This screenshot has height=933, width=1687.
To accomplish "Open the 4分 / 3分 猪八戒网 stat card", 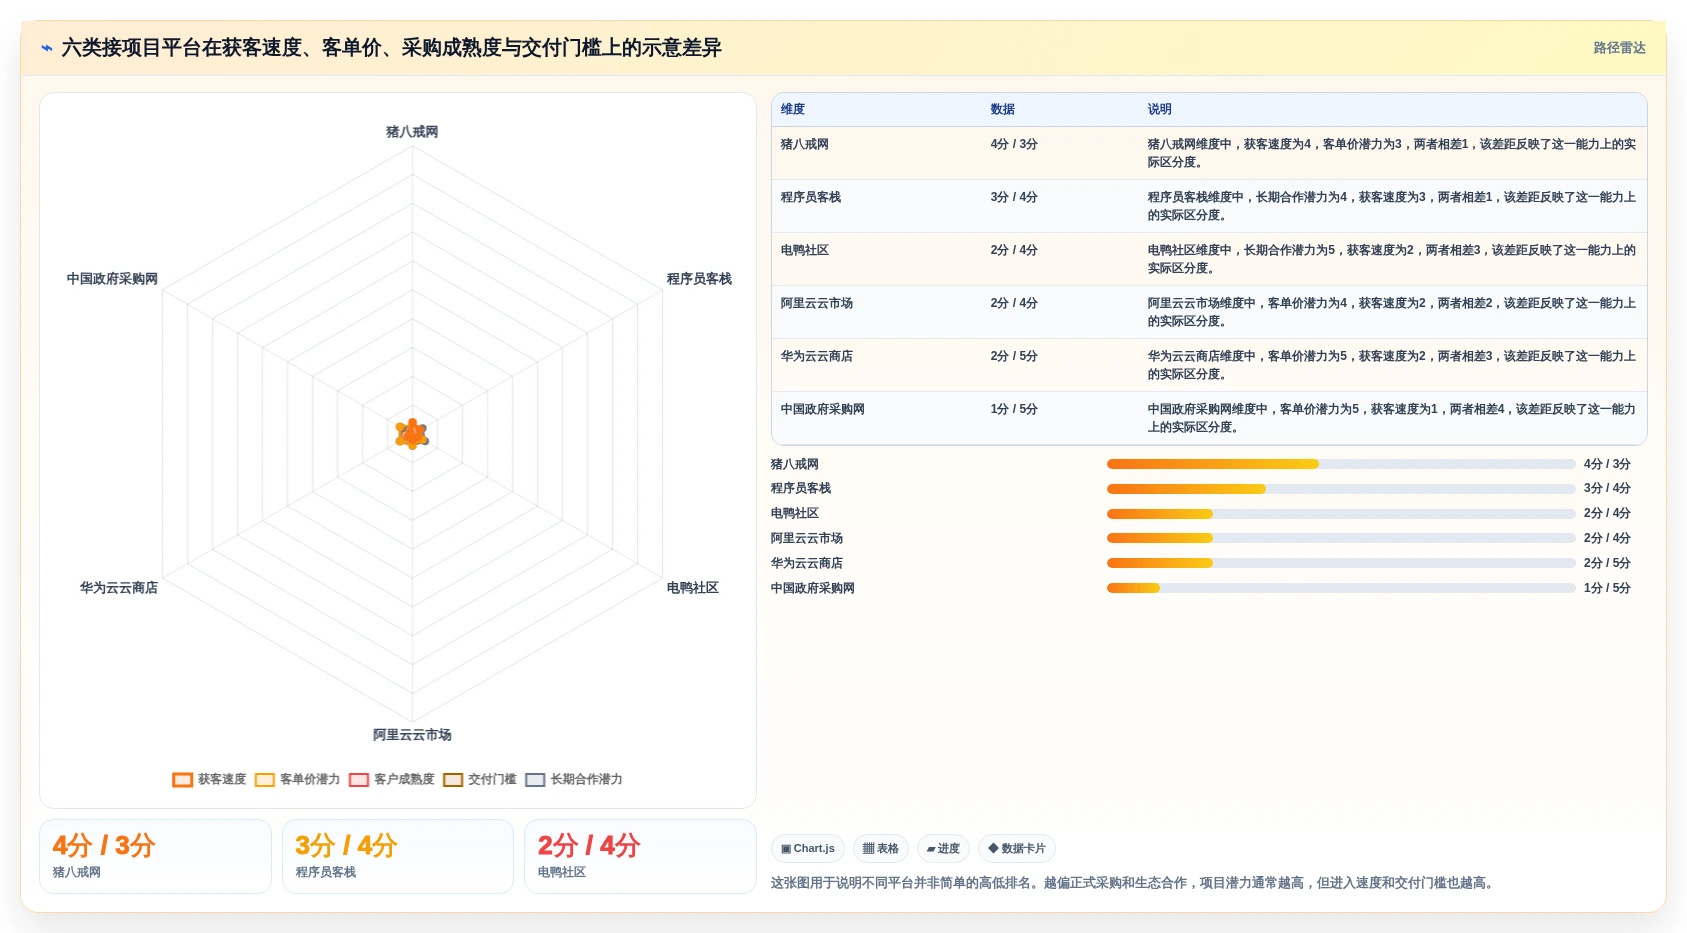I will click(x=155, y=857).
